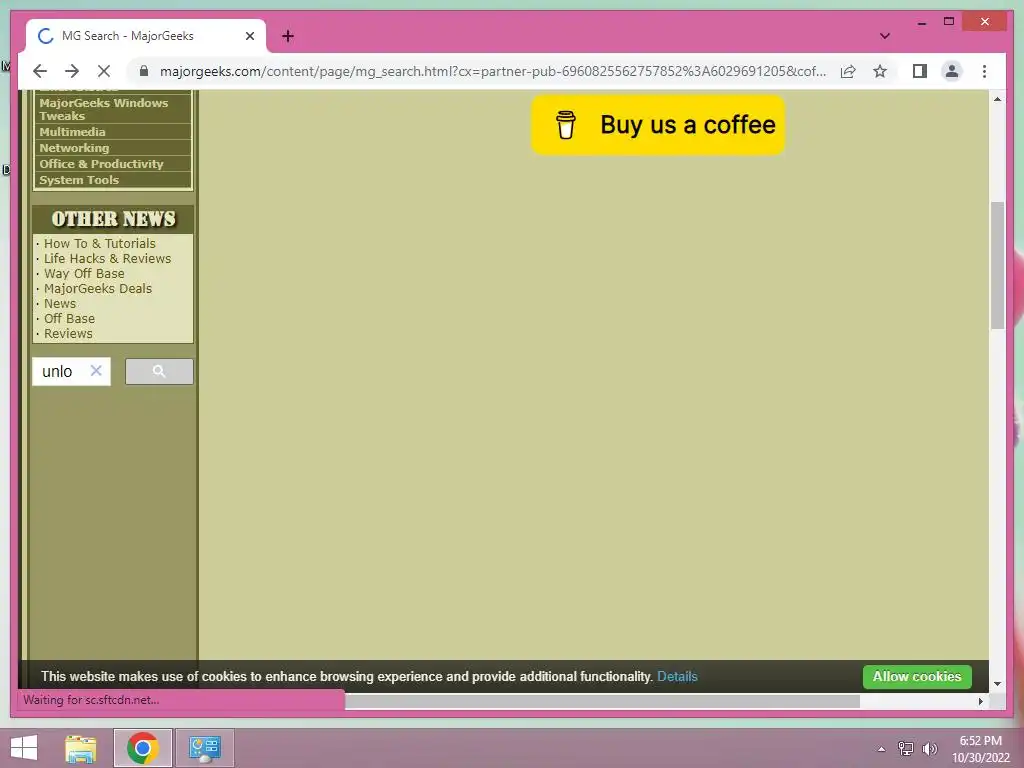Open the network tray icon
The image size is (1024, 768).
905,749
